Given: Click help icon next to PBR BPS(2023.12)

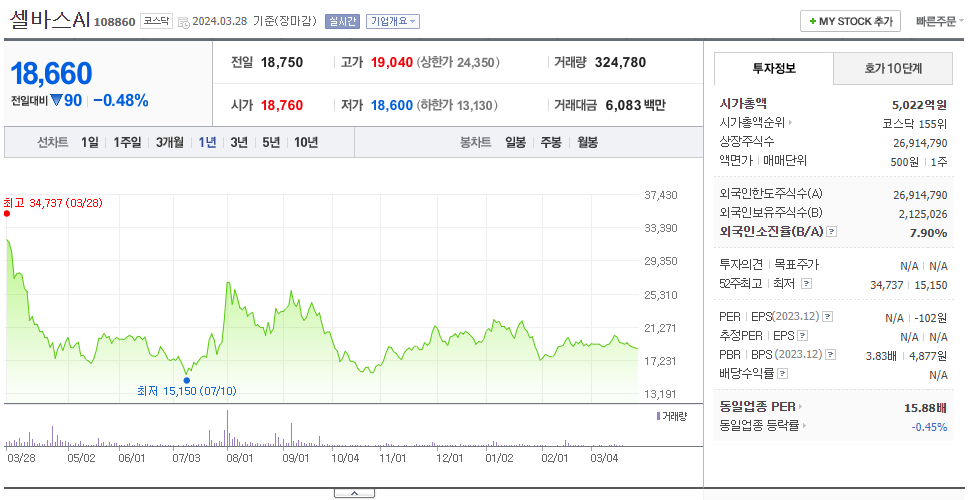Looking at the screenshot, I should (x=831, y=355).
